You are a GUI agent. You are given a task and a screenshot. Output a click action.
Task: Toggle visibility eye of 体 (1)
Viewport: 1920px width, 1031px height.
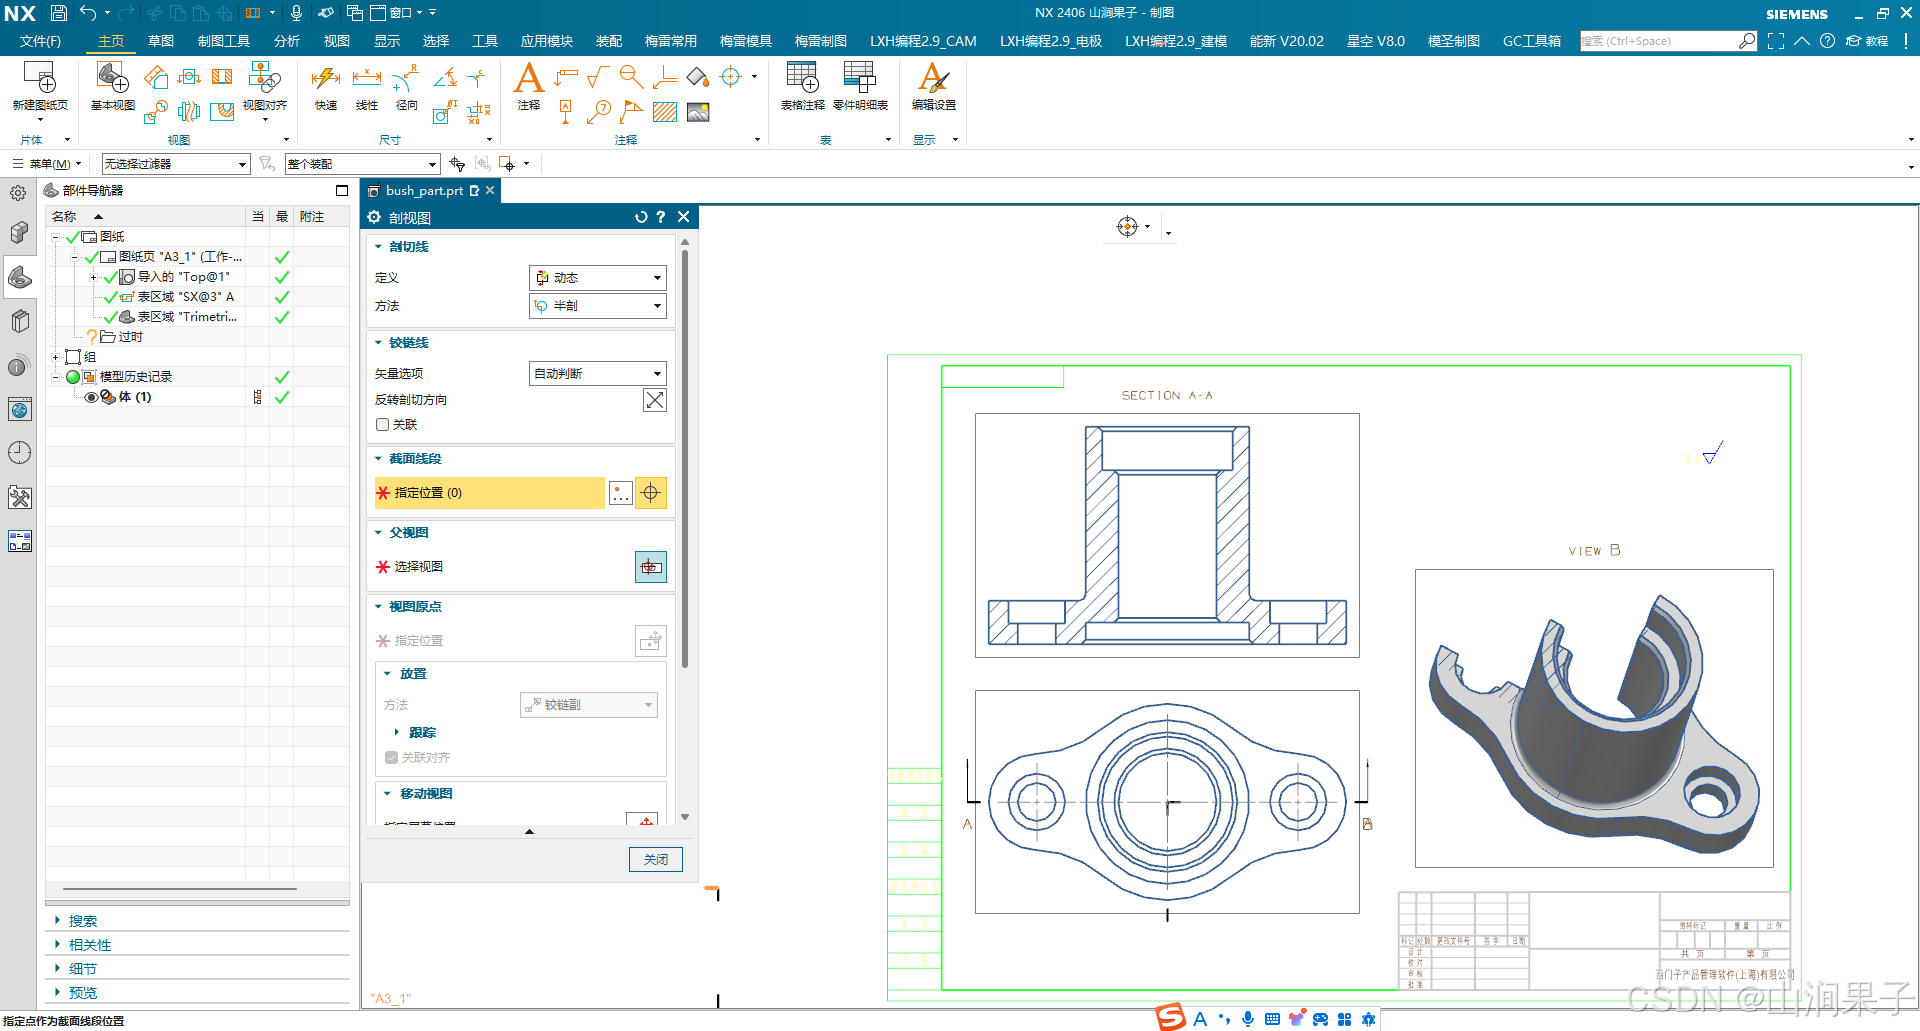pyautogui.click(x=91, y=397)
